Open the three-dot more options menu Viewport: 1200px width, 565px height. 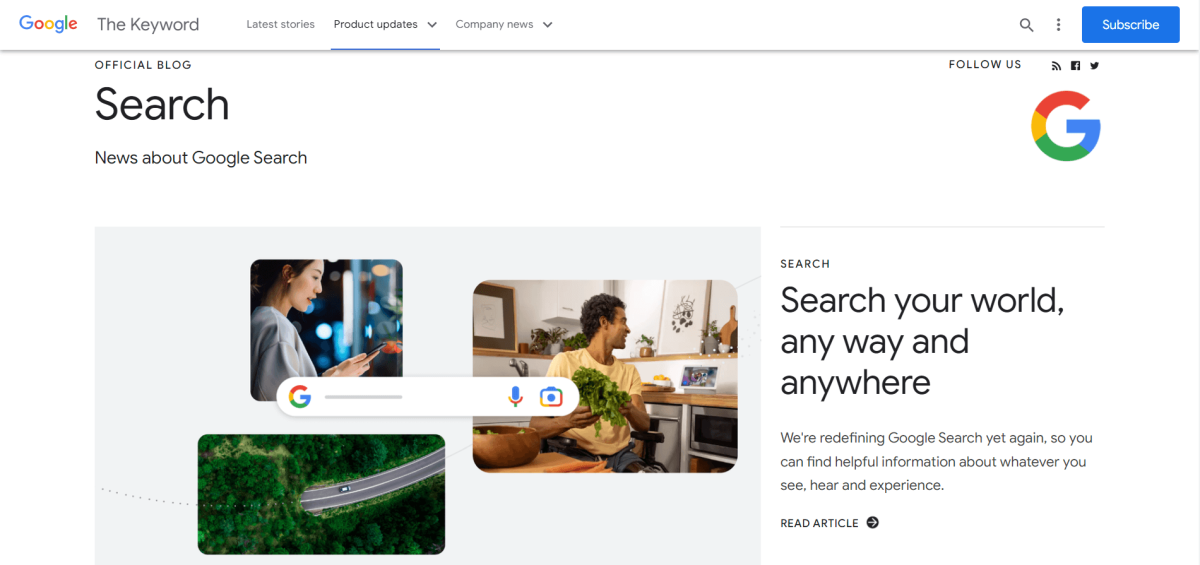click(x=1058, y=25)
